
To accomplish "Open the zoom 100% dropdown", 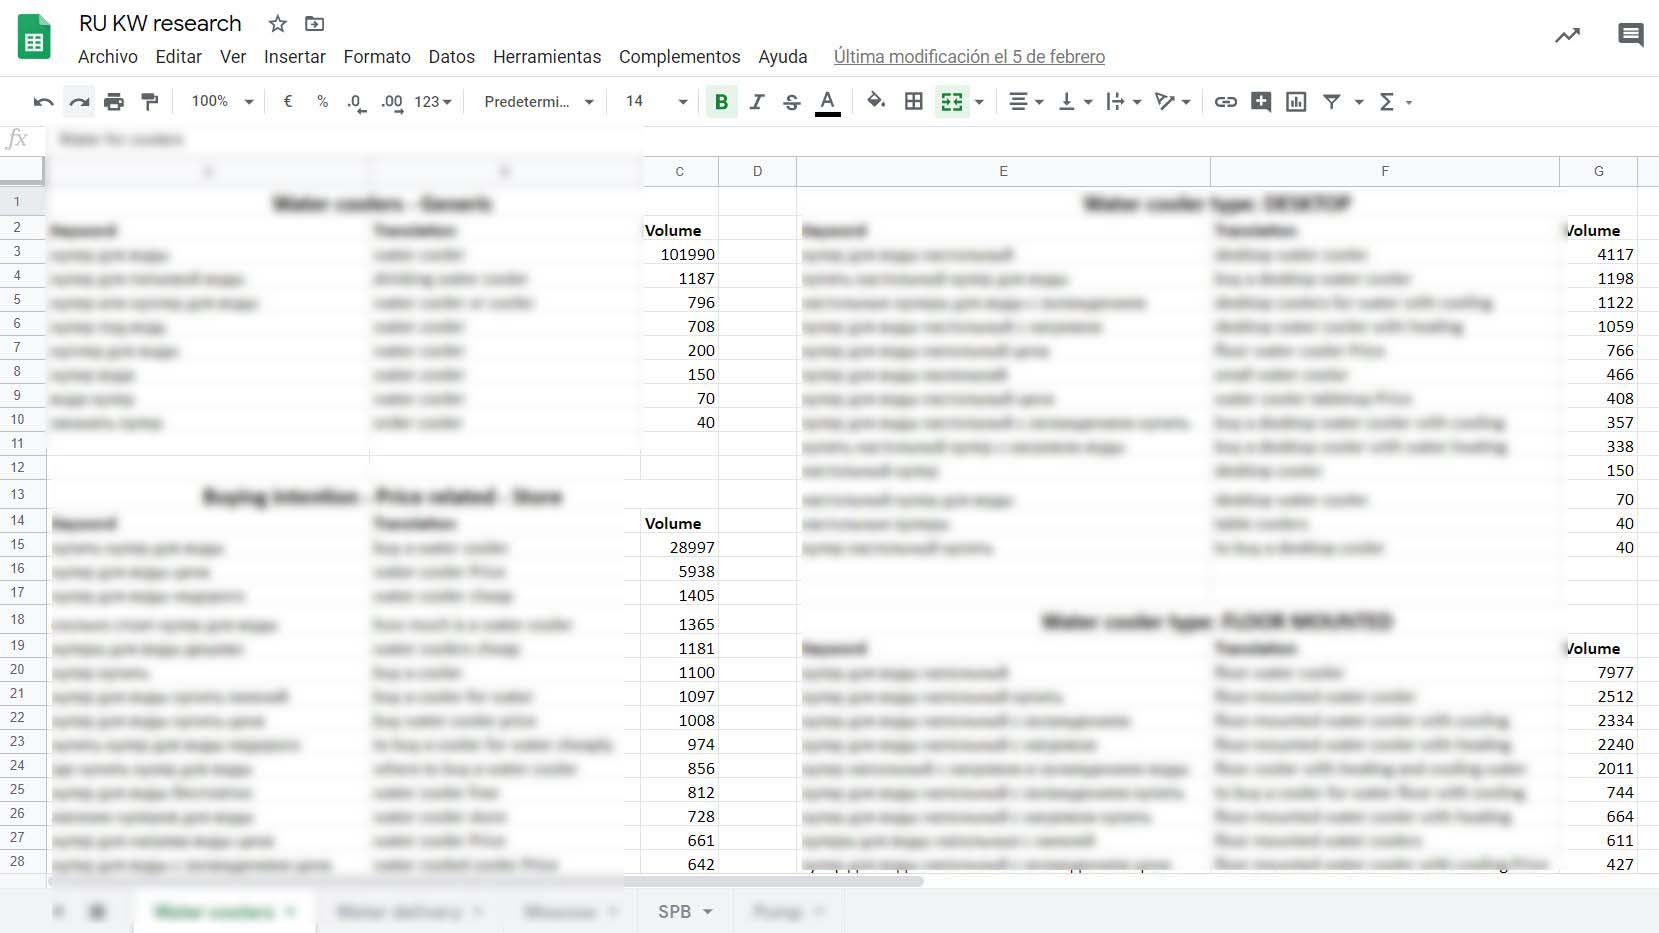I will pos(222,101).
